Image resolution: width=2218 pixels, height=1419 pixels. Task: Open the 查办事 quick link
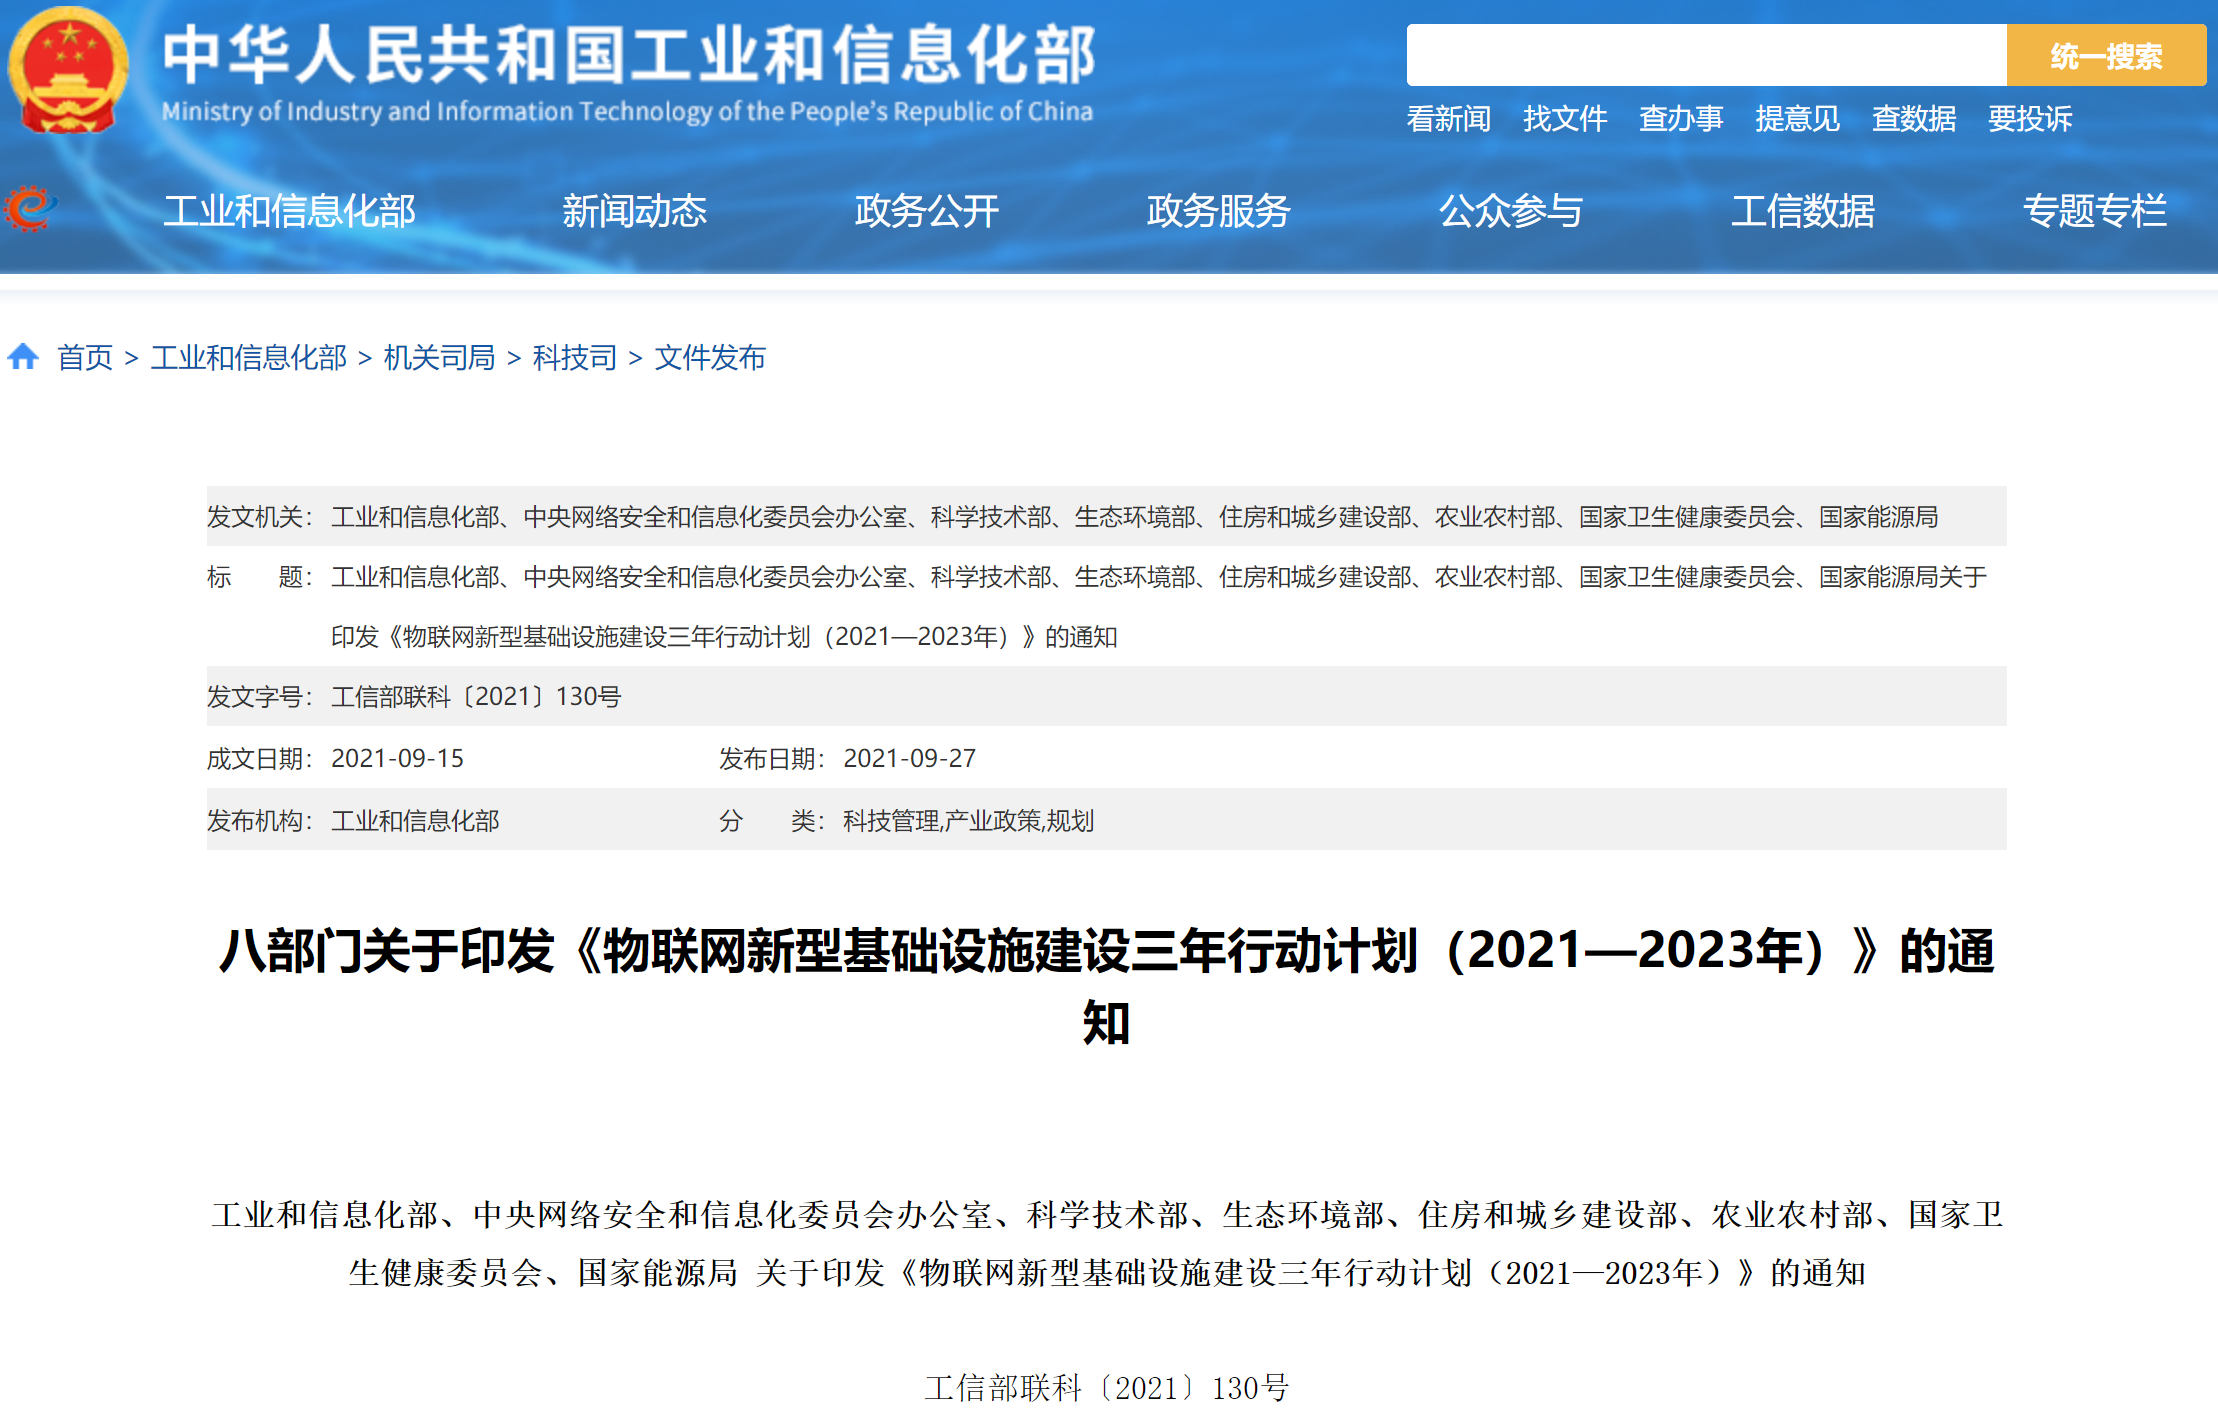1681,119
